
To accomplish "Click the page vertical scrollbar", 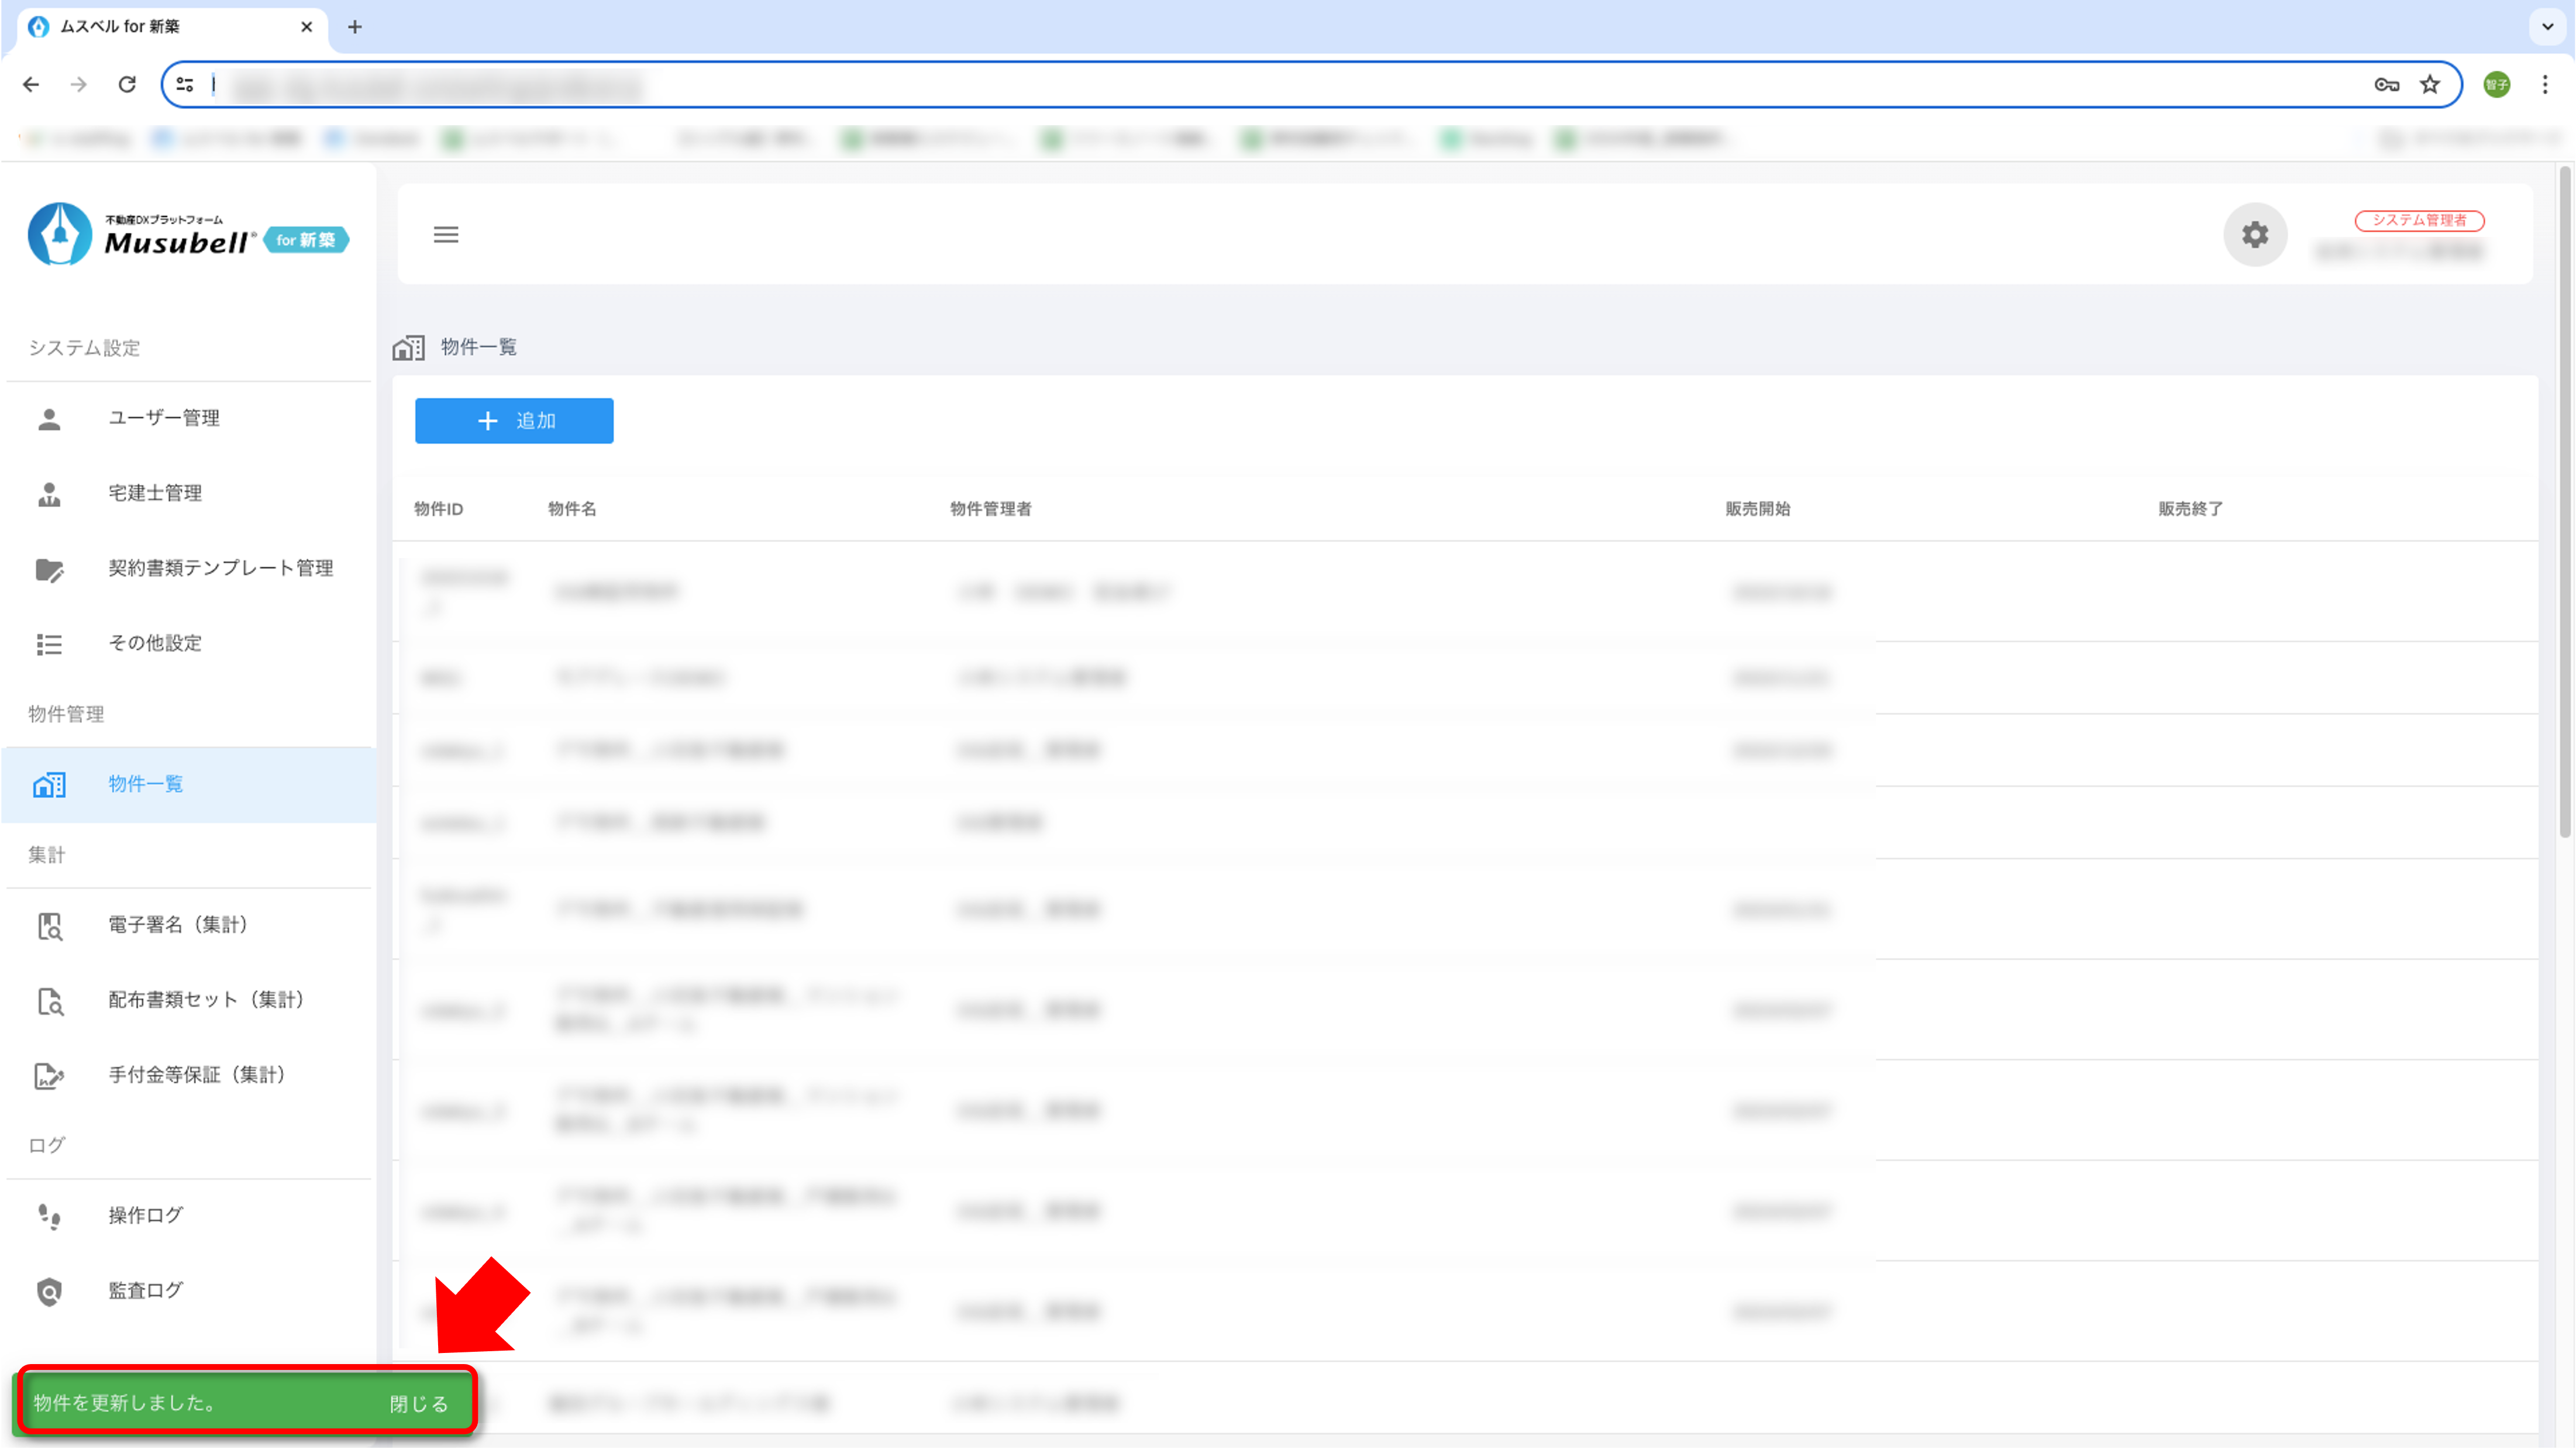I will pyautogui.click(x=2564, y=500).
